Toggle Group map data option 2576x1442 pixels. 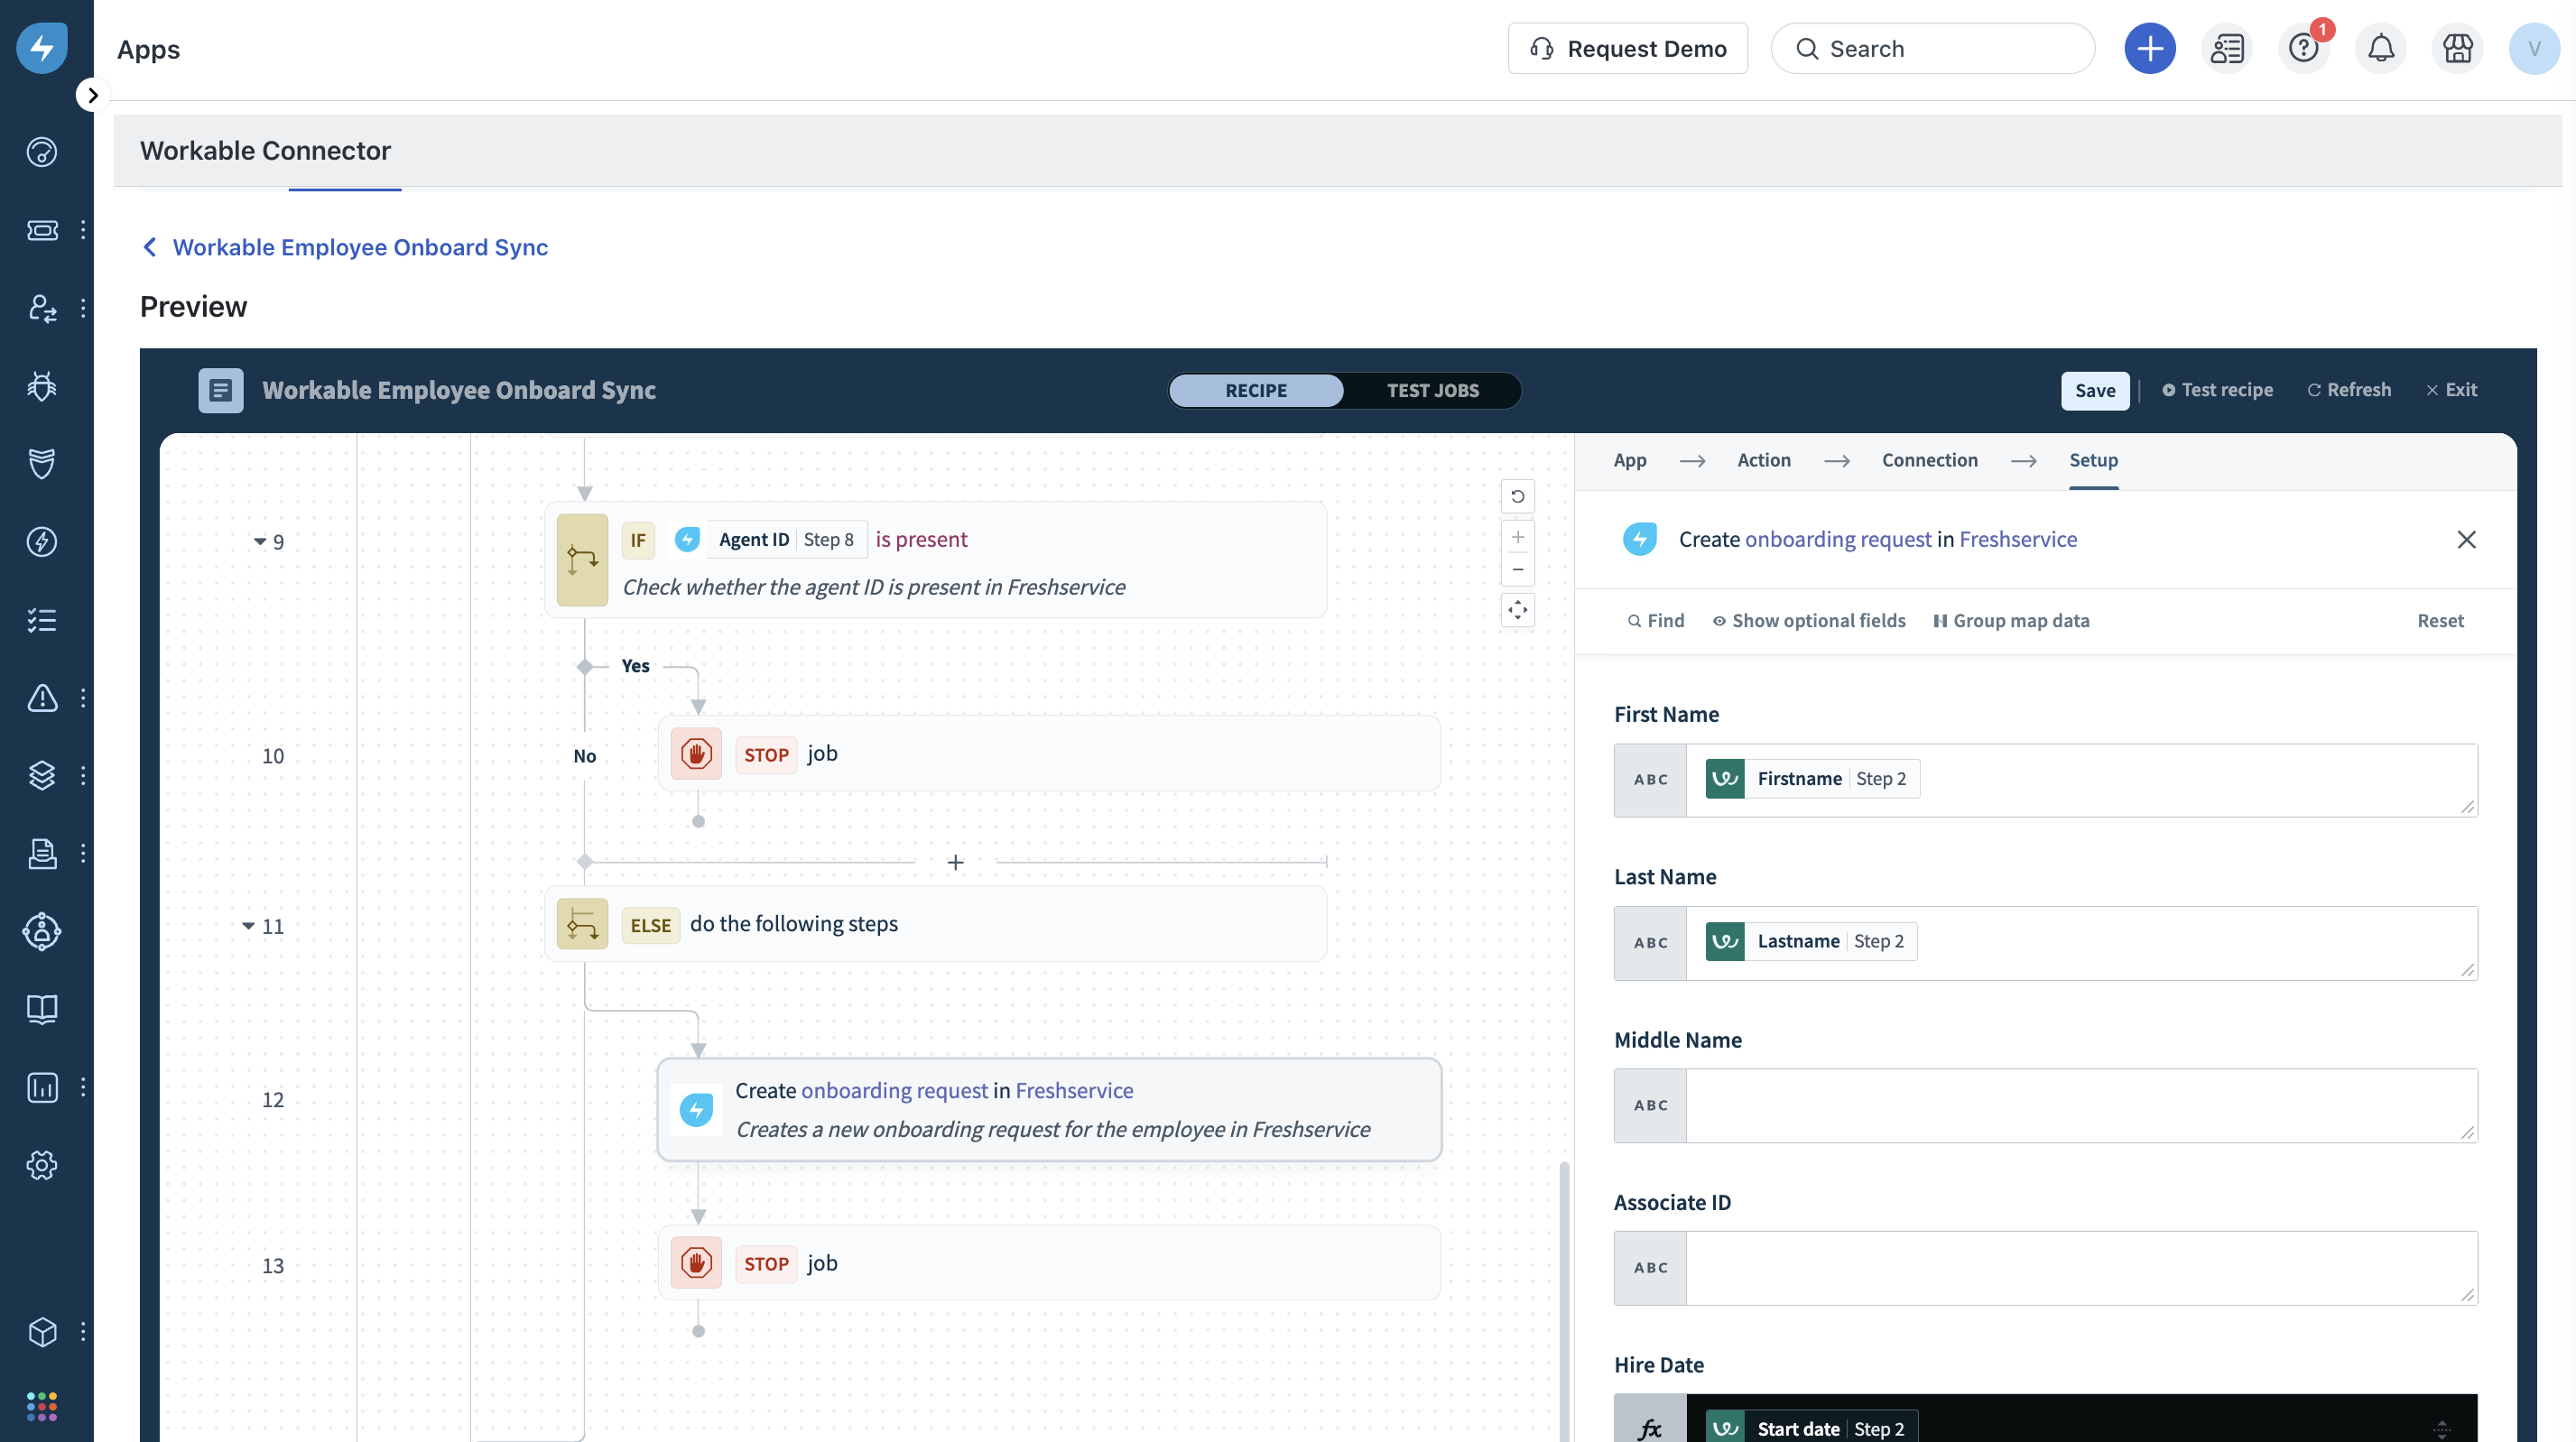pos(2011,620)
